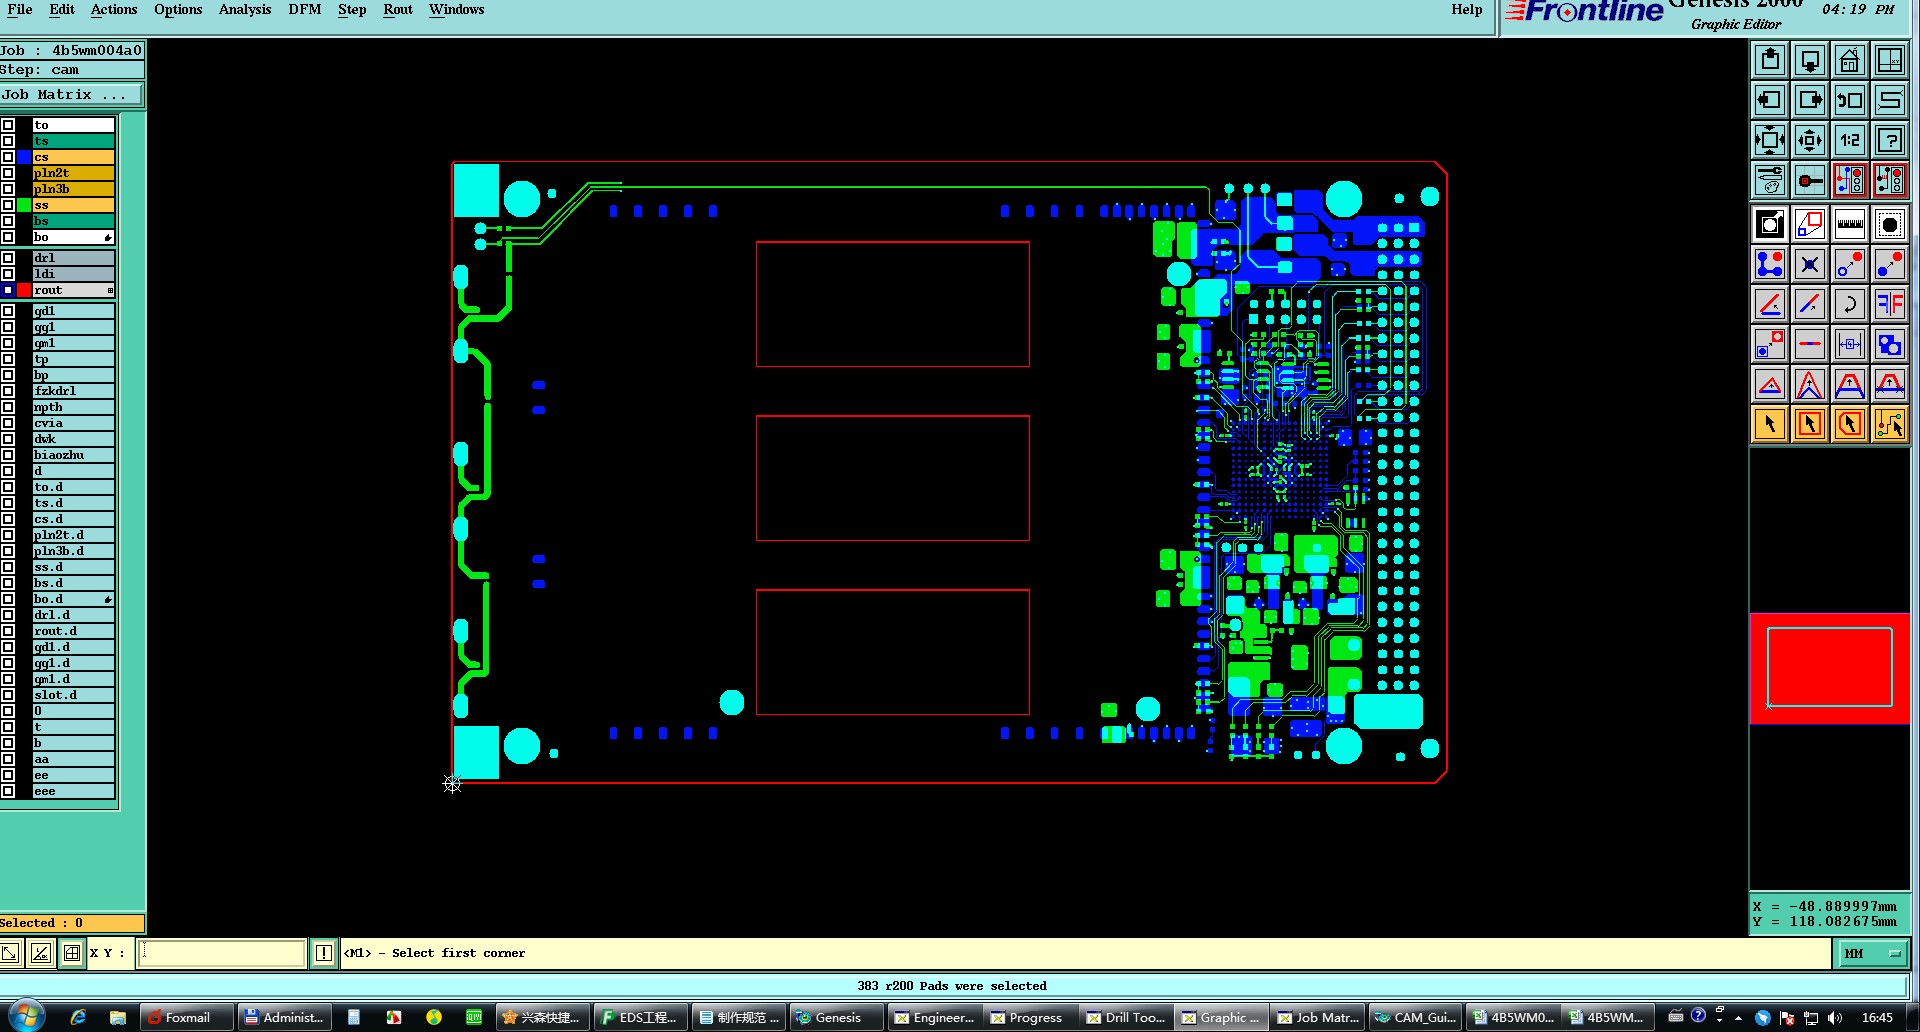Click the zoom-in (pan up) view icon
This screenshot has width=1920, height=1032.
pos(1770,60)
